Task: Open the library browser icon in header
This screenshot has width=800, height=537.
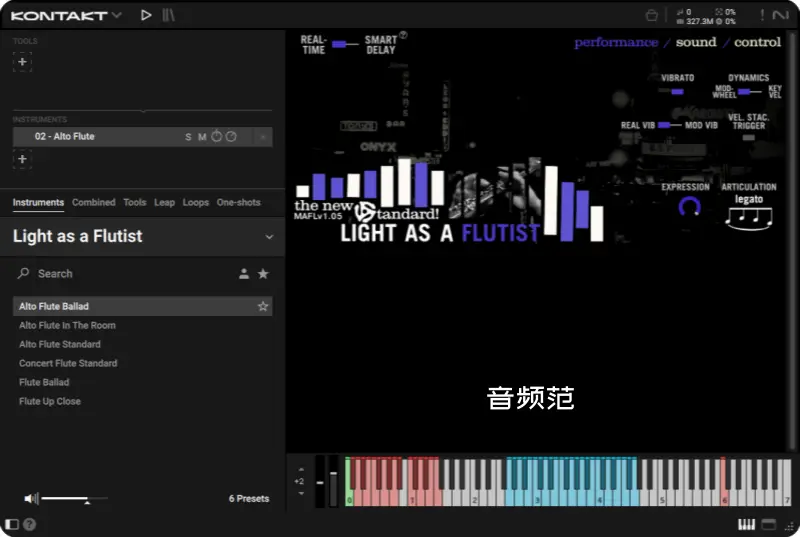Action: click(168, 15)
